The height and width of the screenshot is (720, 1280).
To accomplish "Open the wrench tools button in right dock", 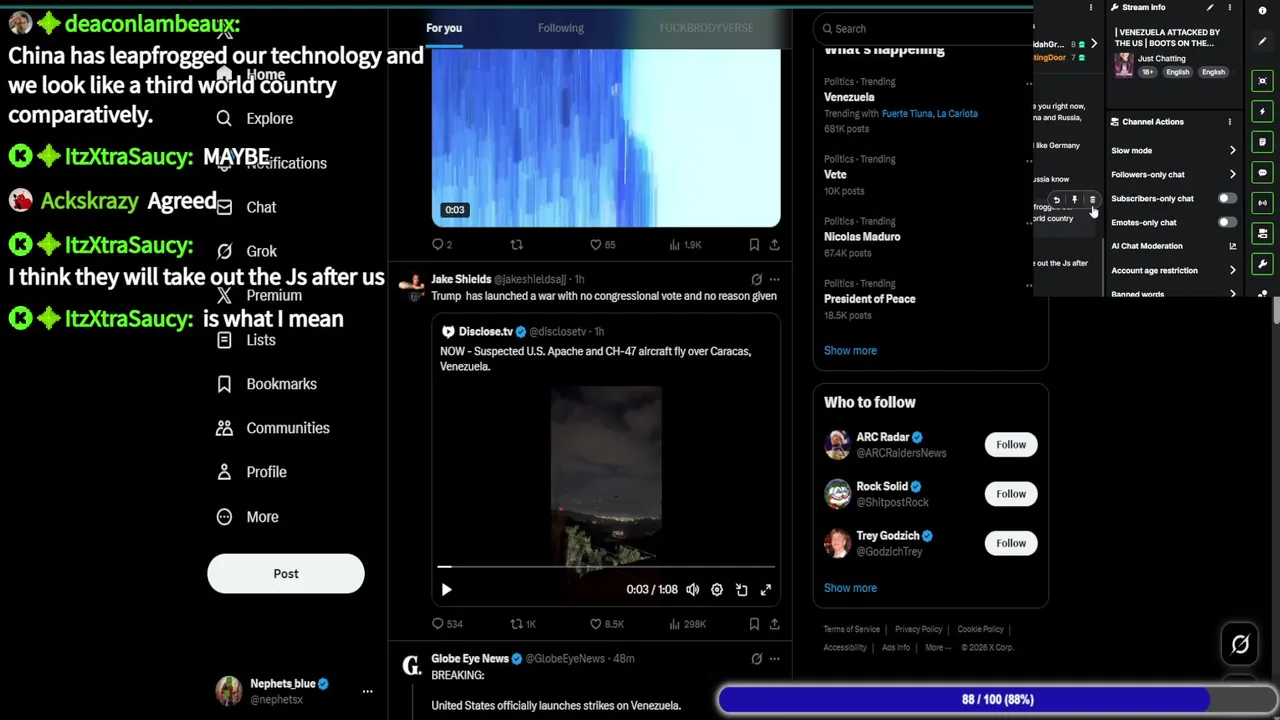I will pos(1262,264).
